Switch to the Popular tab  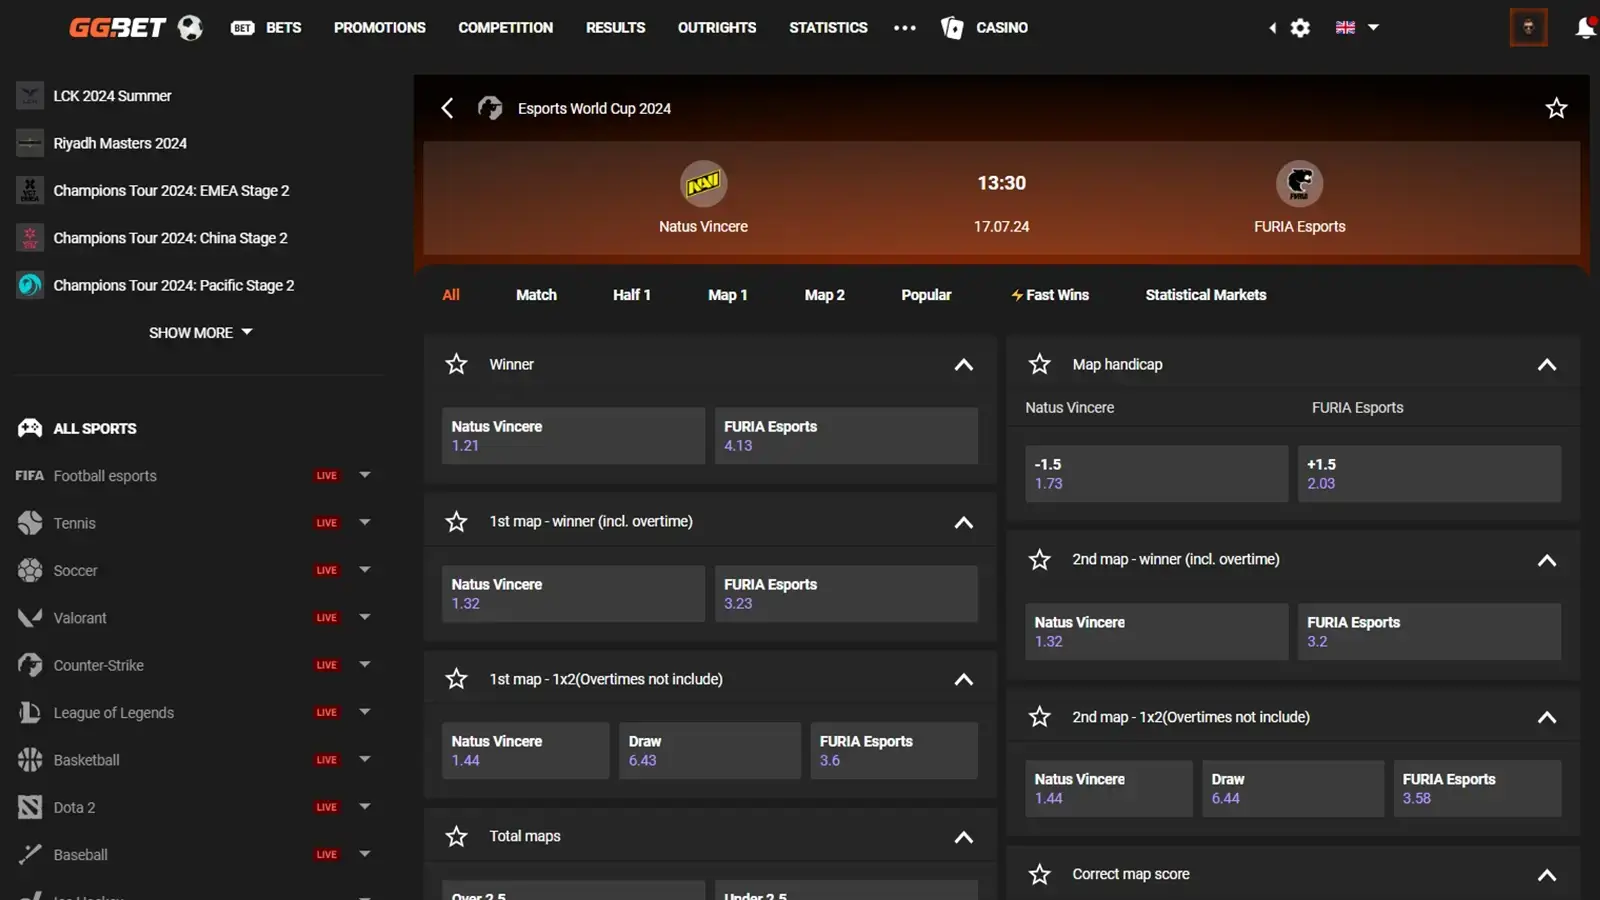coord(926,295)
